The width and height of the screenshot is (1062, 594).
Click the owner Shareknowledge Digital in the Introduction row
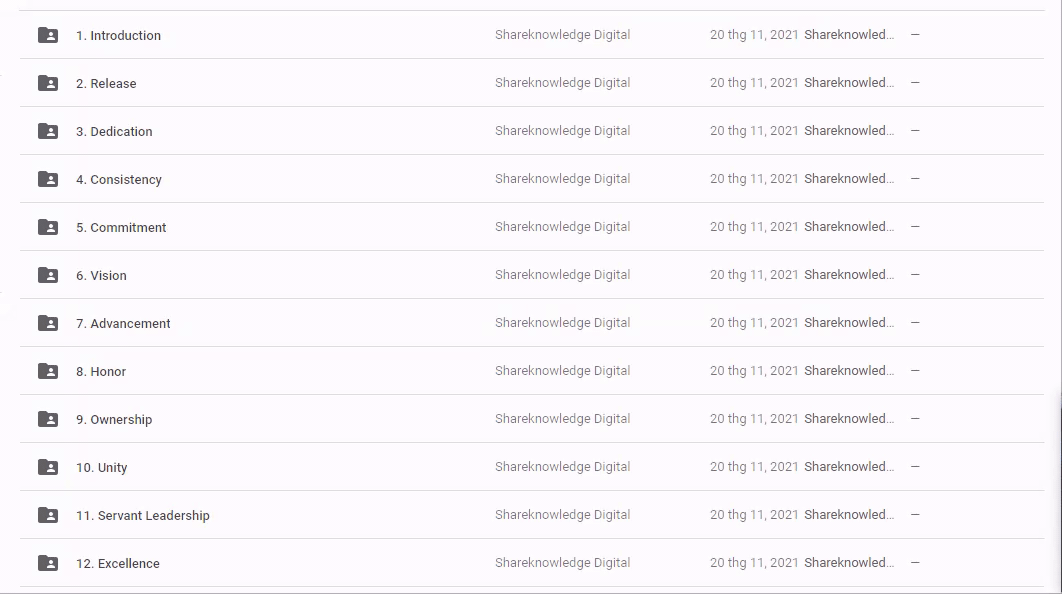coord(562,35)
